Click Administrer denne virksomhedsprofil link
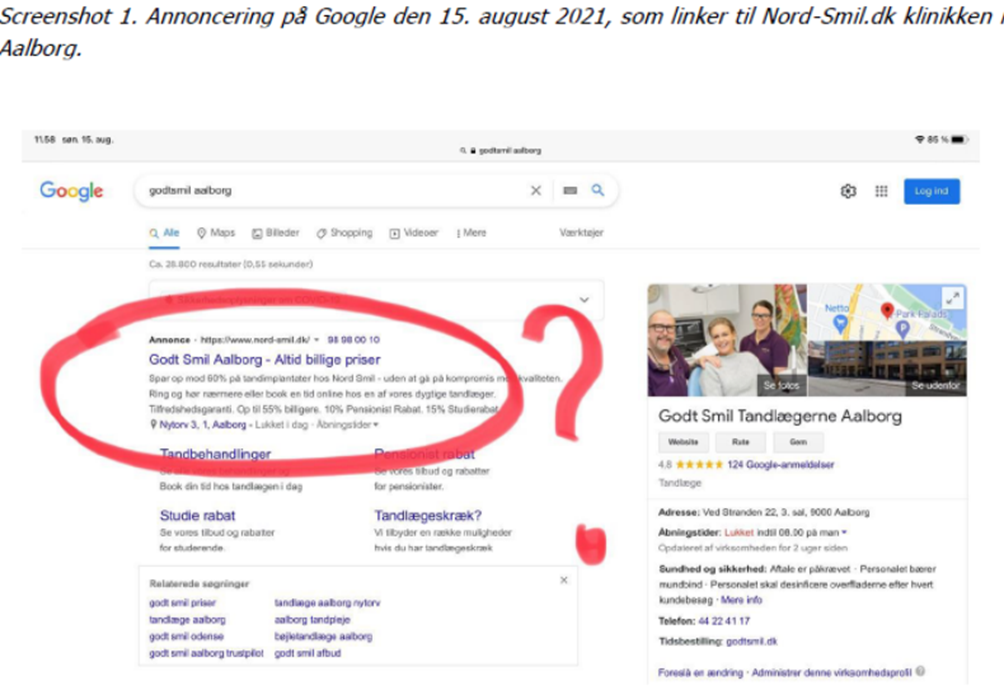This screenshot has width=1004, height=690. [x=831, y=673]
